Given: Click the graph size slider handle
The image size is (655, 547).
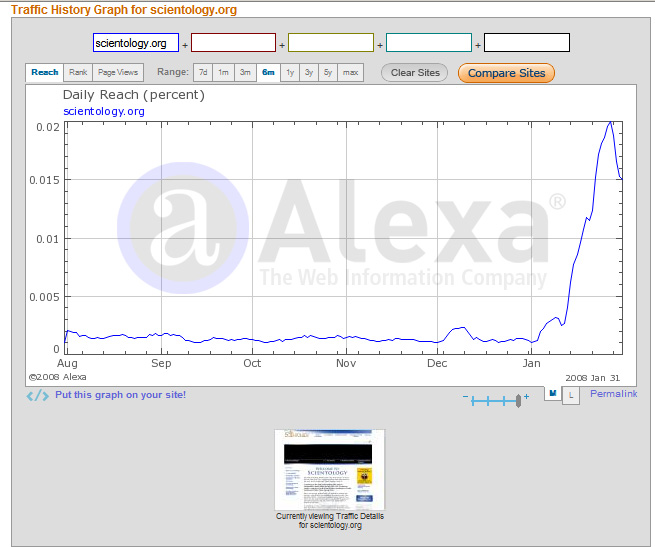Looking at the screenshot, I should point(518,401).
